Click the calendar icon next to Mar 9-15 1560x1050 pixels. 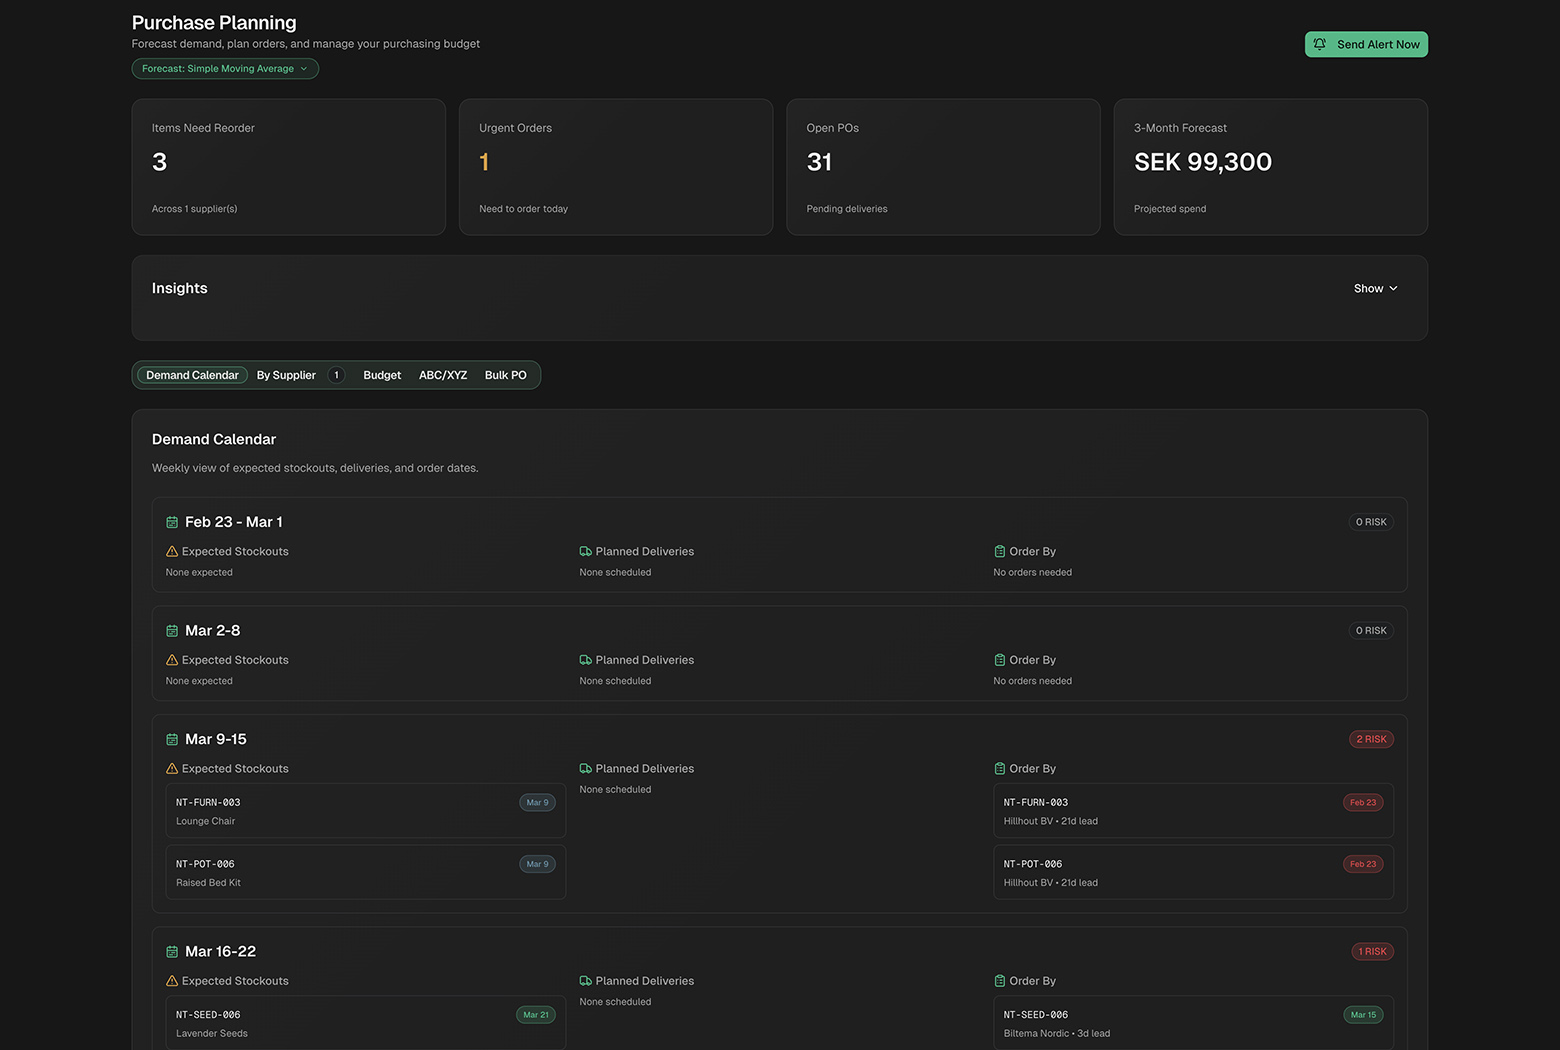pos(171,738)
